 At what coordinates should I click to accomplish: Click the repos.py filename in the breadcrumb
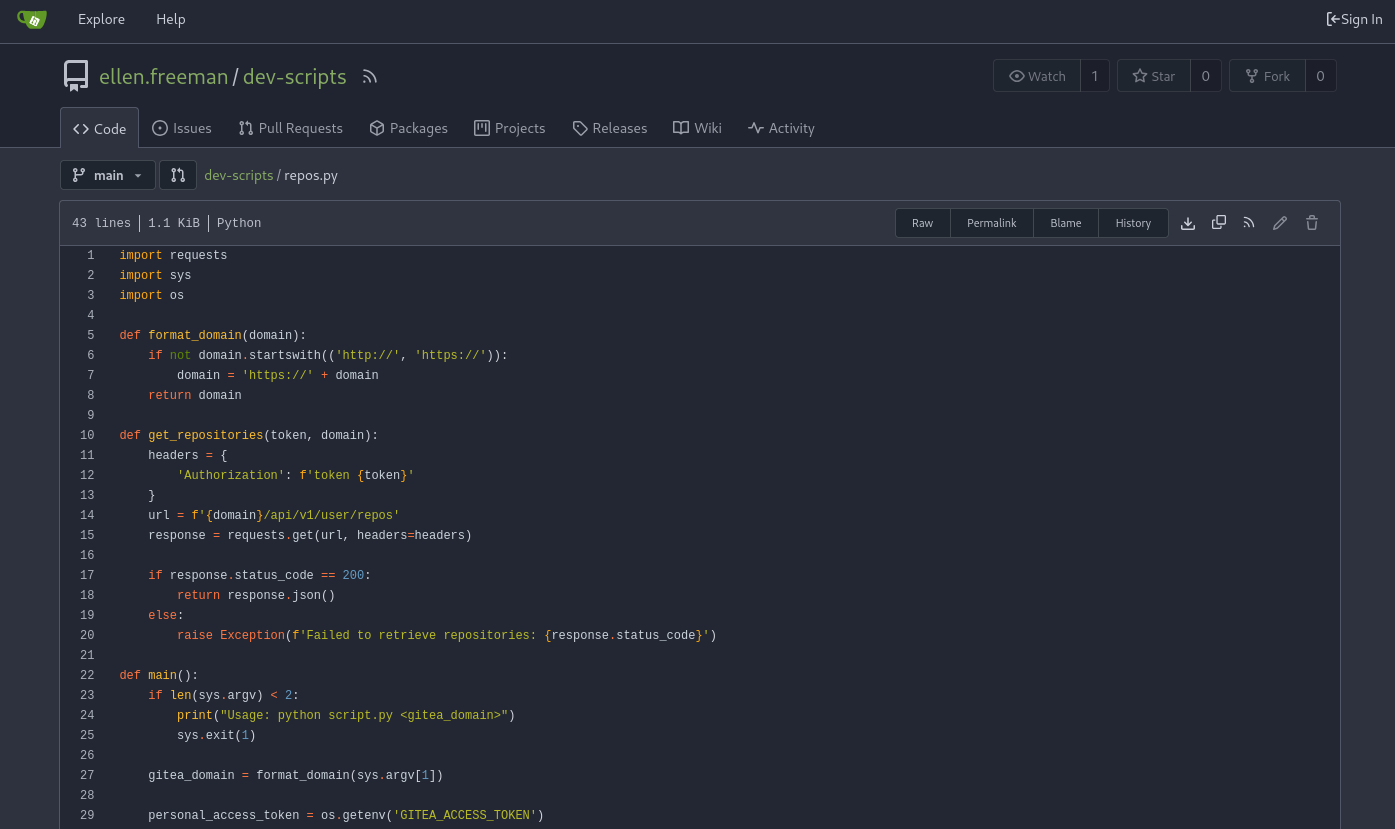tap(311, 175)
